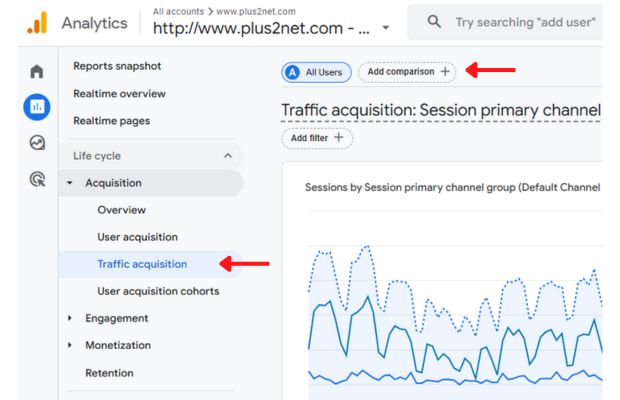
Task: Click the All Users 'A' badge
Action: click(x=292, y=72)
